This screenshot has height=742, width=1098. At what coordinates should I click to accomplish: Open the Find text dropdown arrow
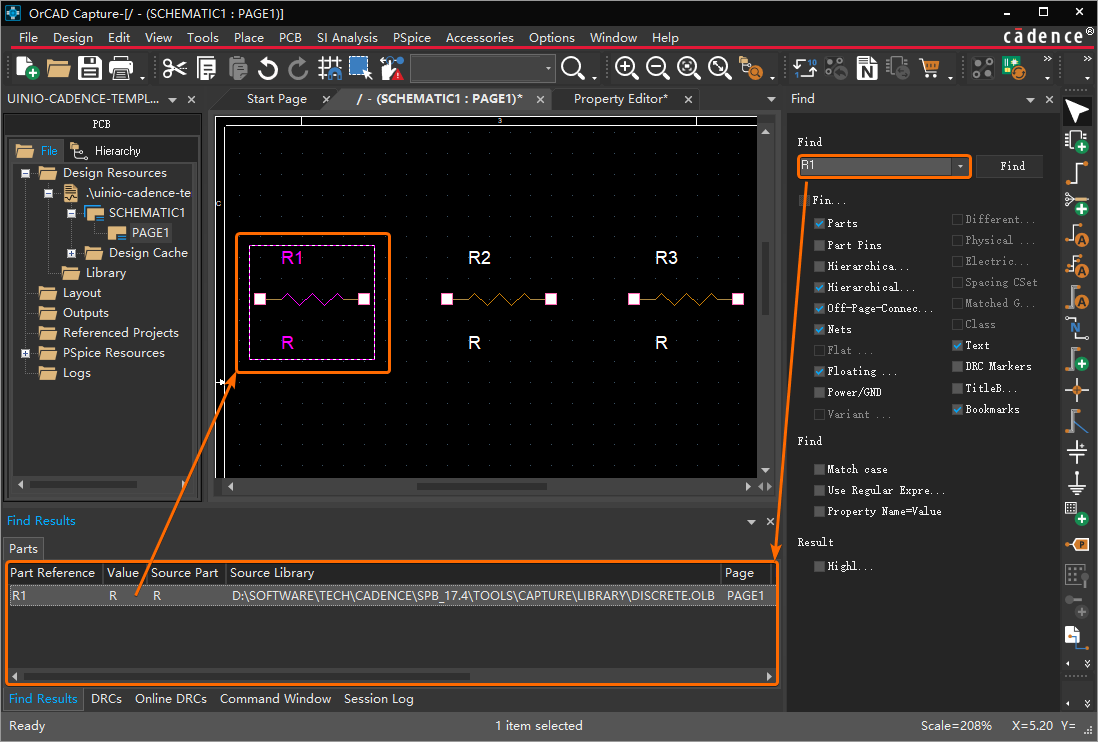[960, 166]
